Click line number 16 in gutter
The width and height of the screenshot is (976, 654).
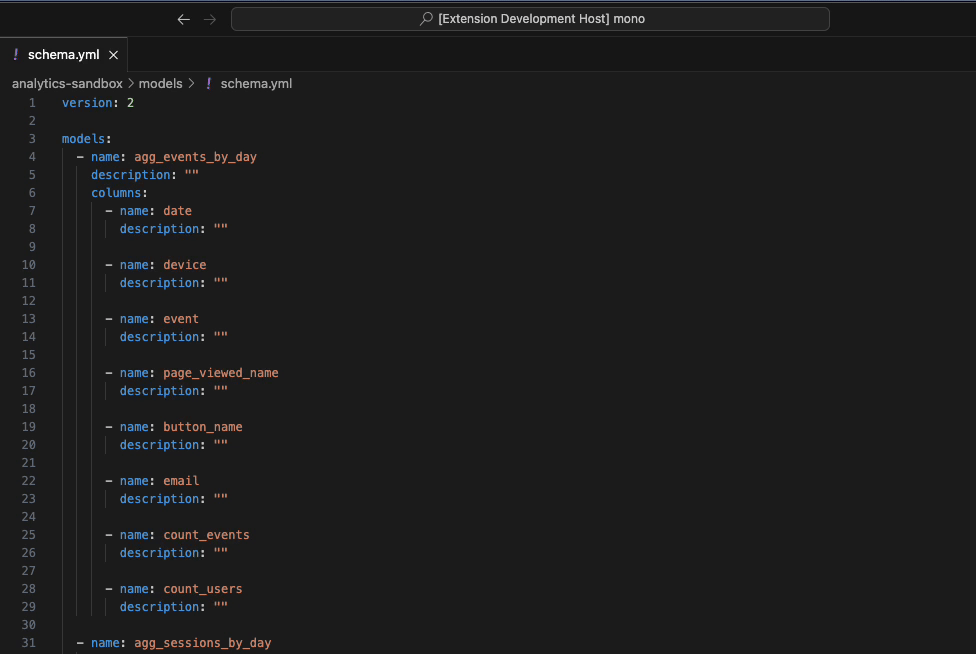click(x=29, y=373)
